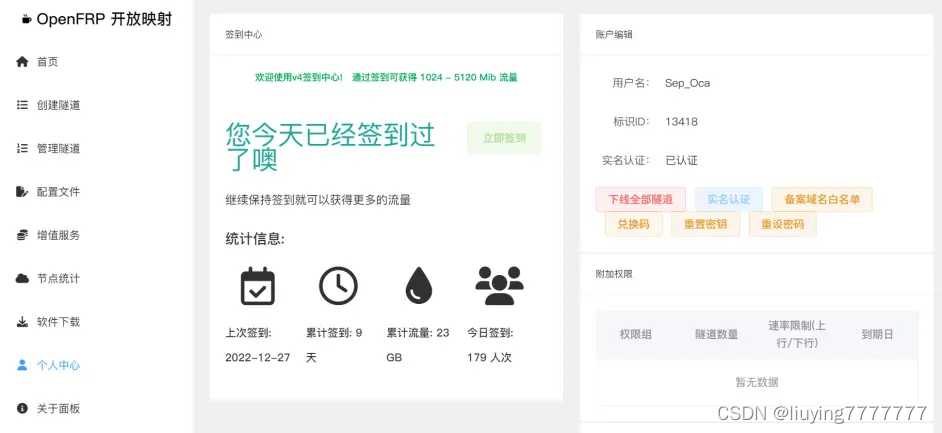Click the 累计流量: 23 label
Image resolution: width=942 pixels, height=433 pixels.
(x=418, y=333)
